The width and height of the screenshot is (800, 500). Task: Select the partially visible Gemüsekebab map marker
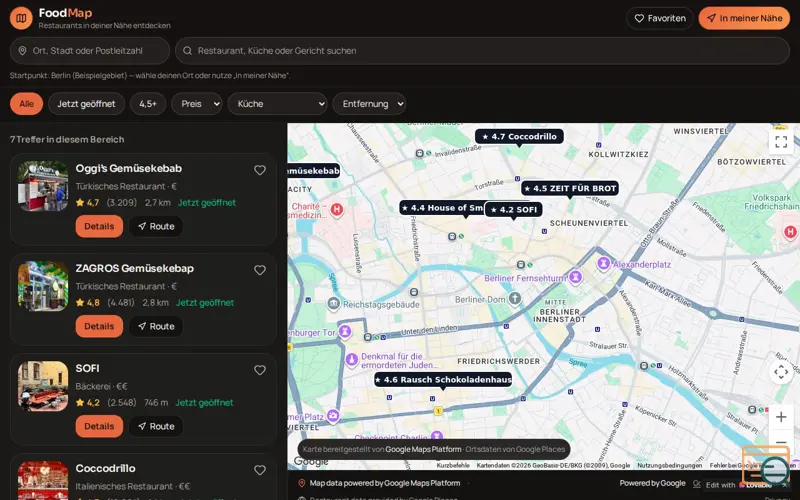click(x=313, y=170)
